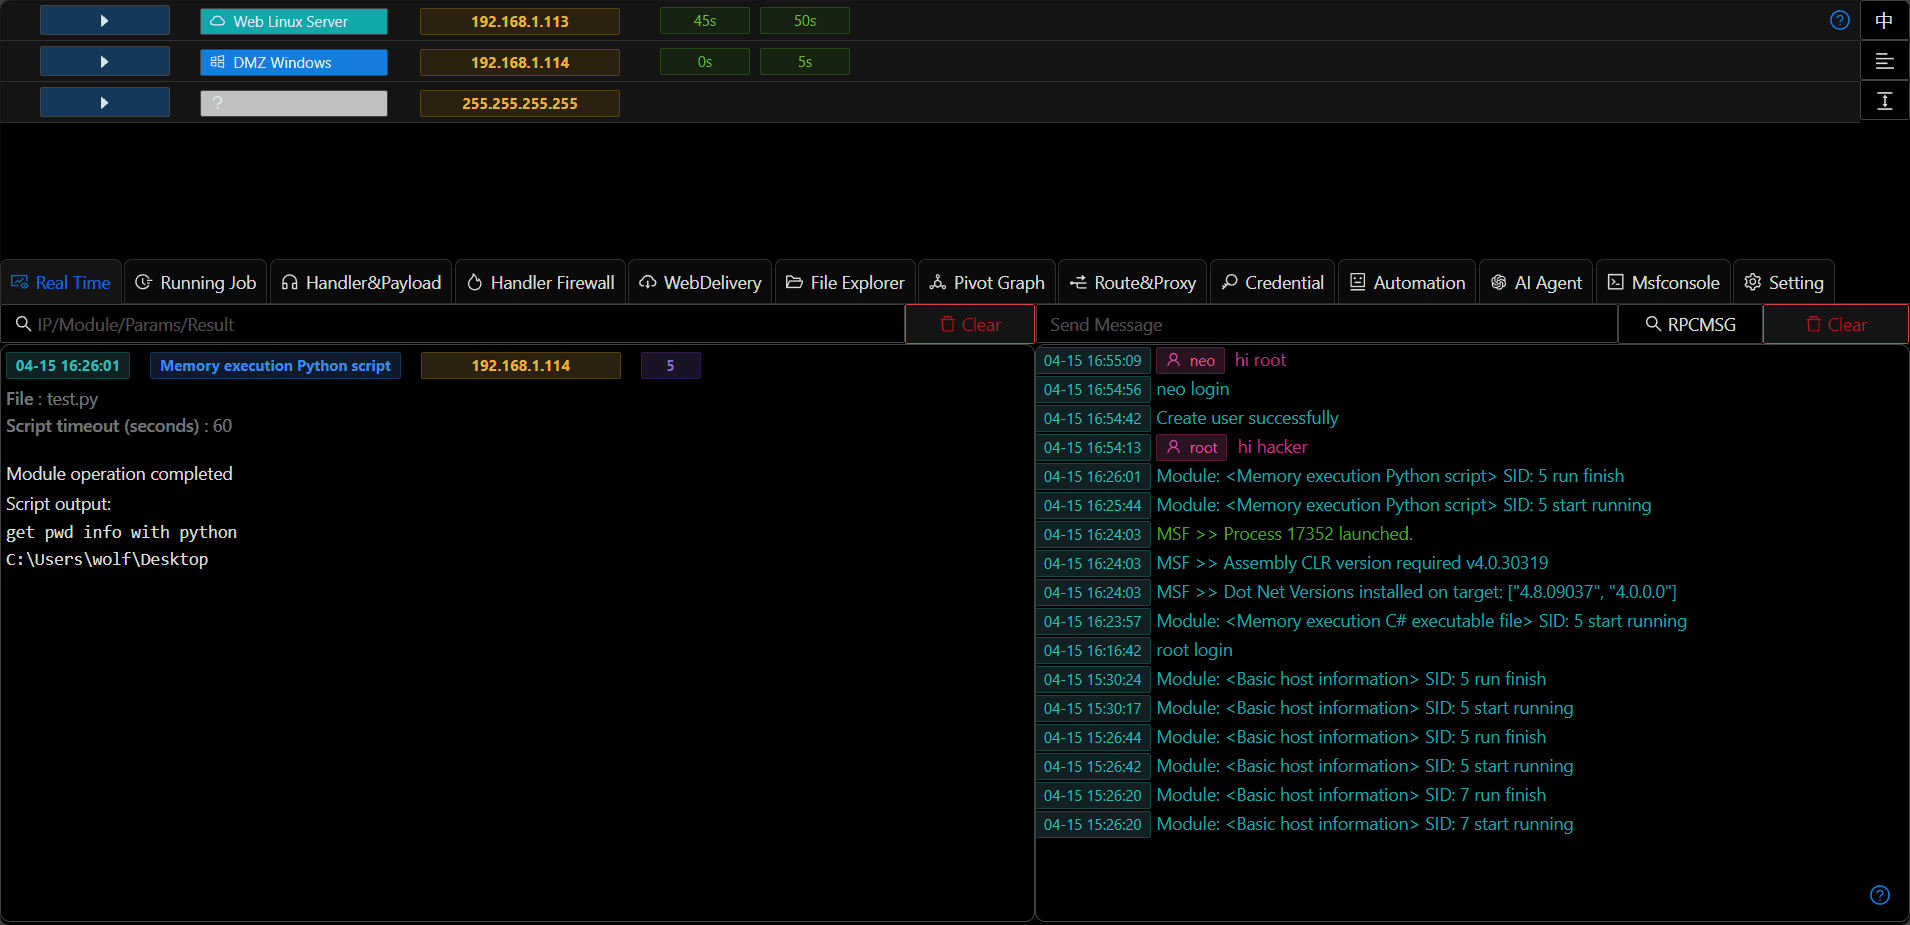Clear the module results list
Viewport: 1910px width, 925px height.
click(x=970, y=325)
